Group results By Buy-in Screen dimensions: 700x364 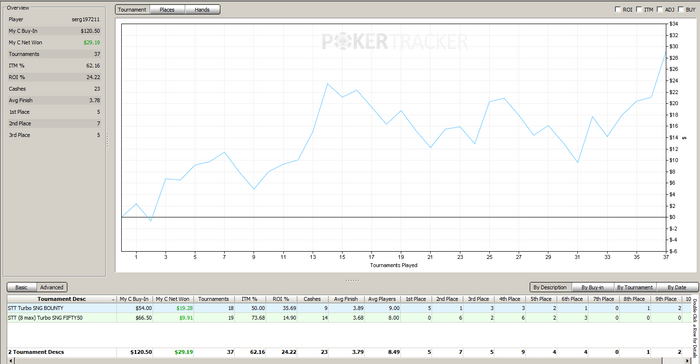click(x=592, y=288)
